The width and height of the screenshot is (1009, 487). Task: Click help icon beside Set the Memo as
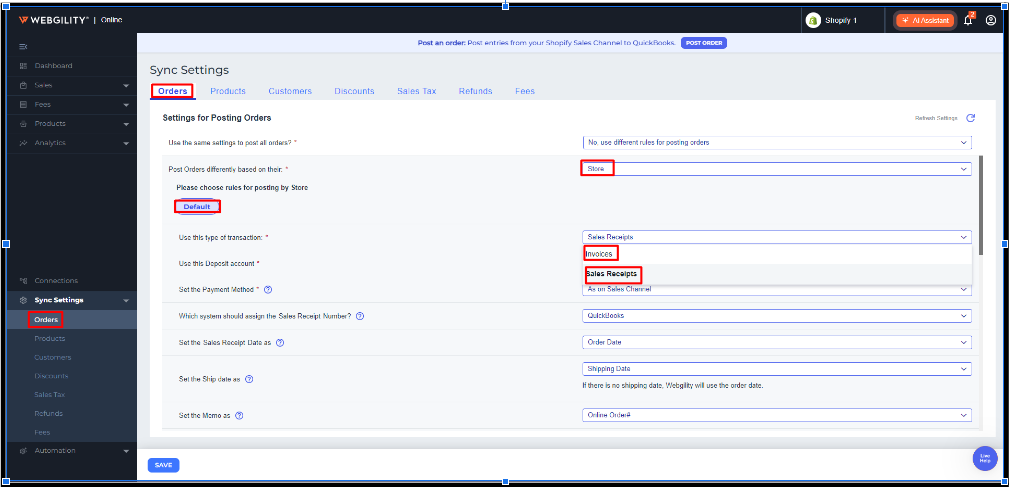pyautogui.click(x=239, y=416)
